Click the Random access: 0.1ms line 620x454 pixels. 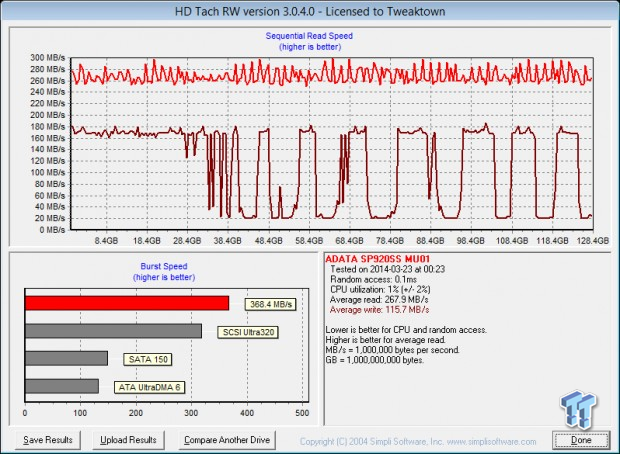pyautogui.click(x=373, y=279)
